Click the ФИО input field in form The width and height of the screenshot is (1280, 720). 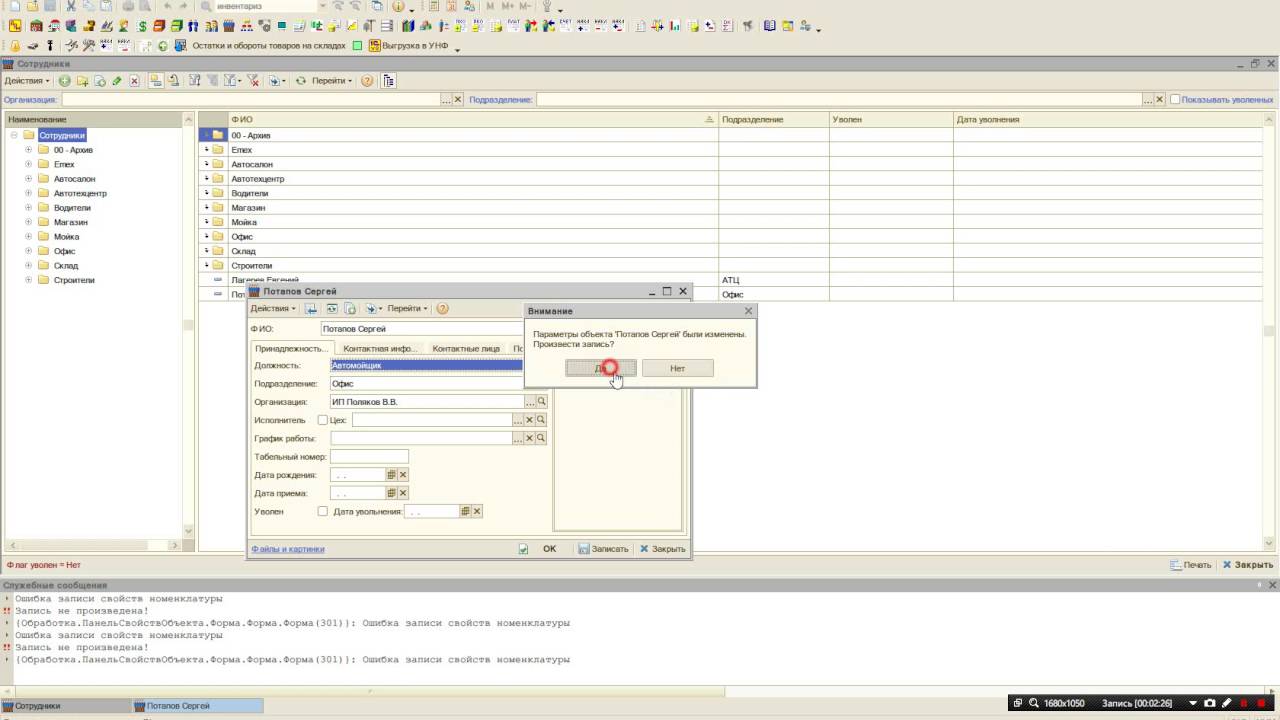422,329
